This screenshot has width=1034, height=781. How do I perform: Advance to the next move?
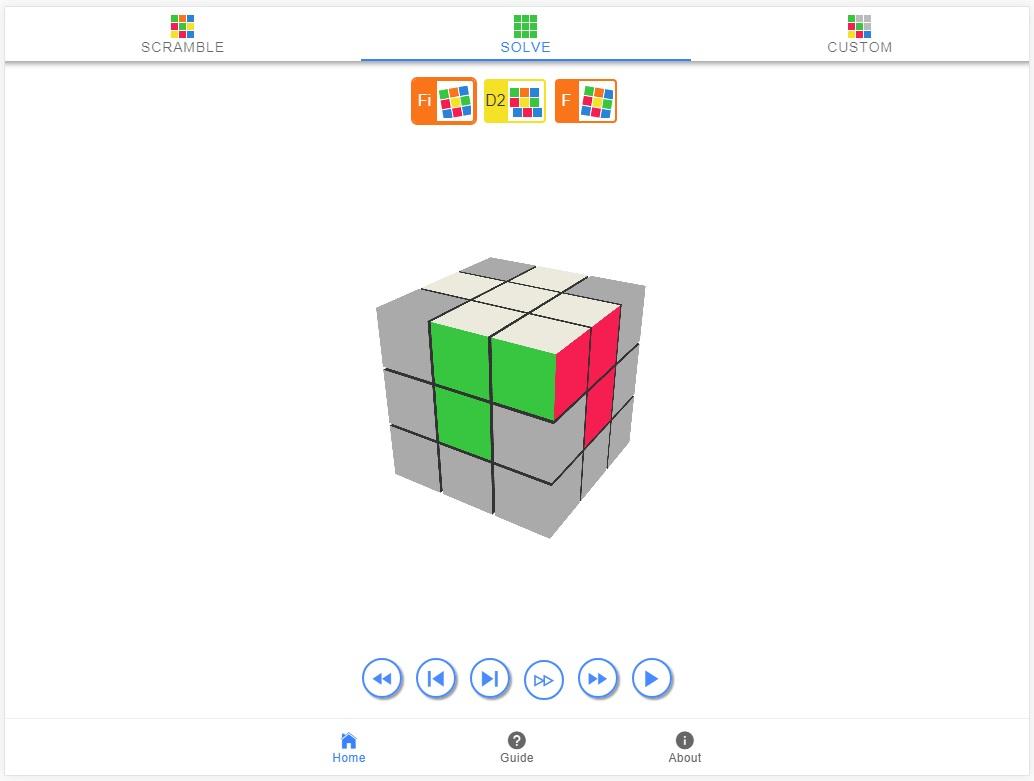(490, 679)
